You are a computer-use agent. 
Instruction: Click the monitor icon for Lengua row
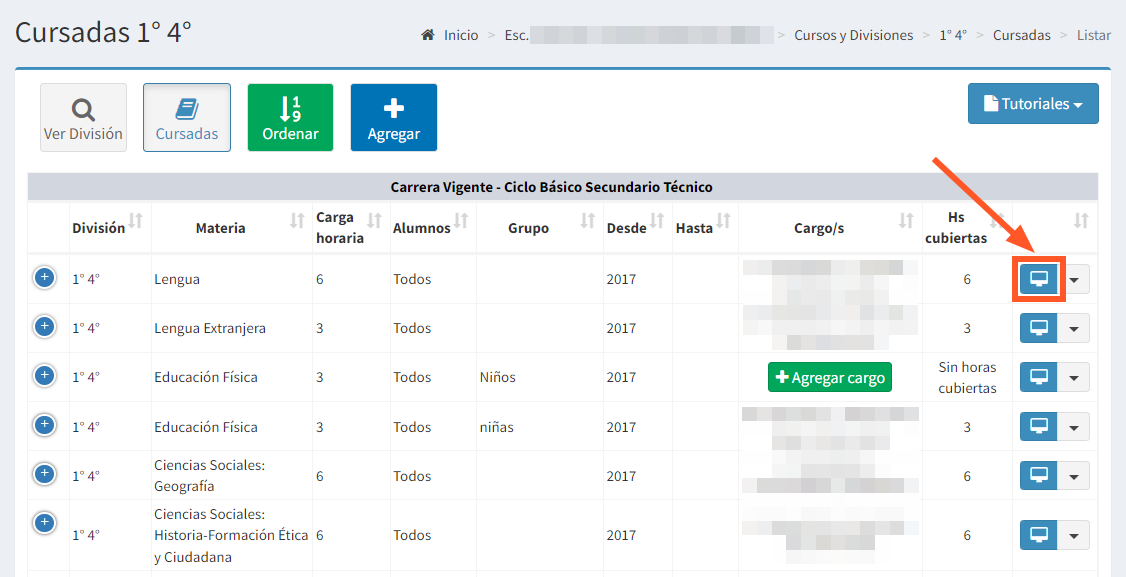pyautogui.click(x=1038, y=279)
